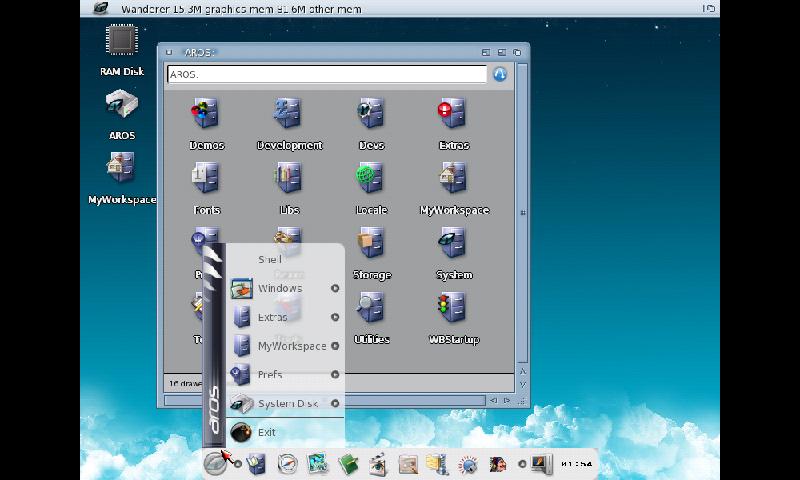The height and width of the screenshot is (480, 800).
Task: Click the clock in the dock
Action: tap(576, 464)
